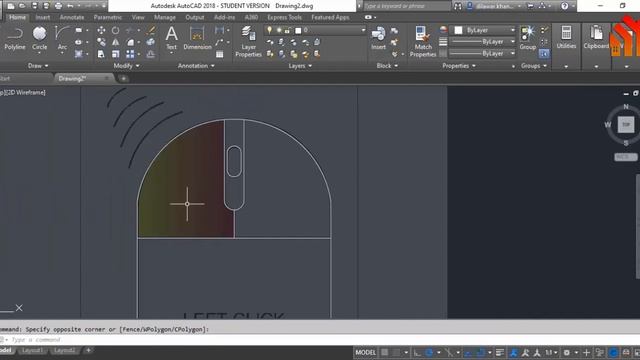The height and width of the screenshot is (360, 640).
Task: Switch to the Output ribbon tab
Action: (x=195, y=18)
